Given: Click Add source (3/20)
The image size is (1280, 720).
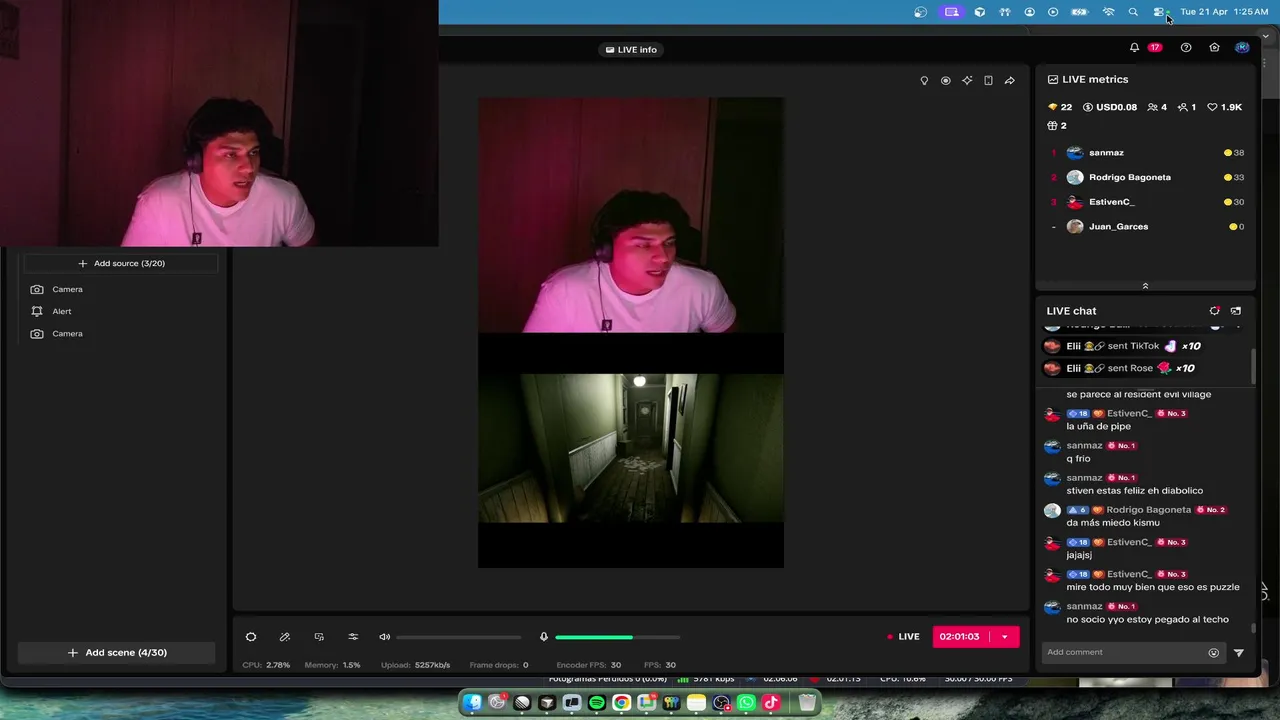Looking at the screenshot, I should tap(121, 263).
